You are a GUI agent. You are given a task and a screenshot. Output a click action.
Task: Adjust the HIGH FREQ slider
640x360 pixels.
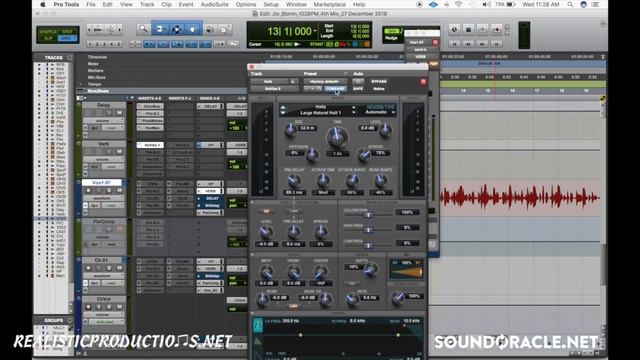[369, 229]
